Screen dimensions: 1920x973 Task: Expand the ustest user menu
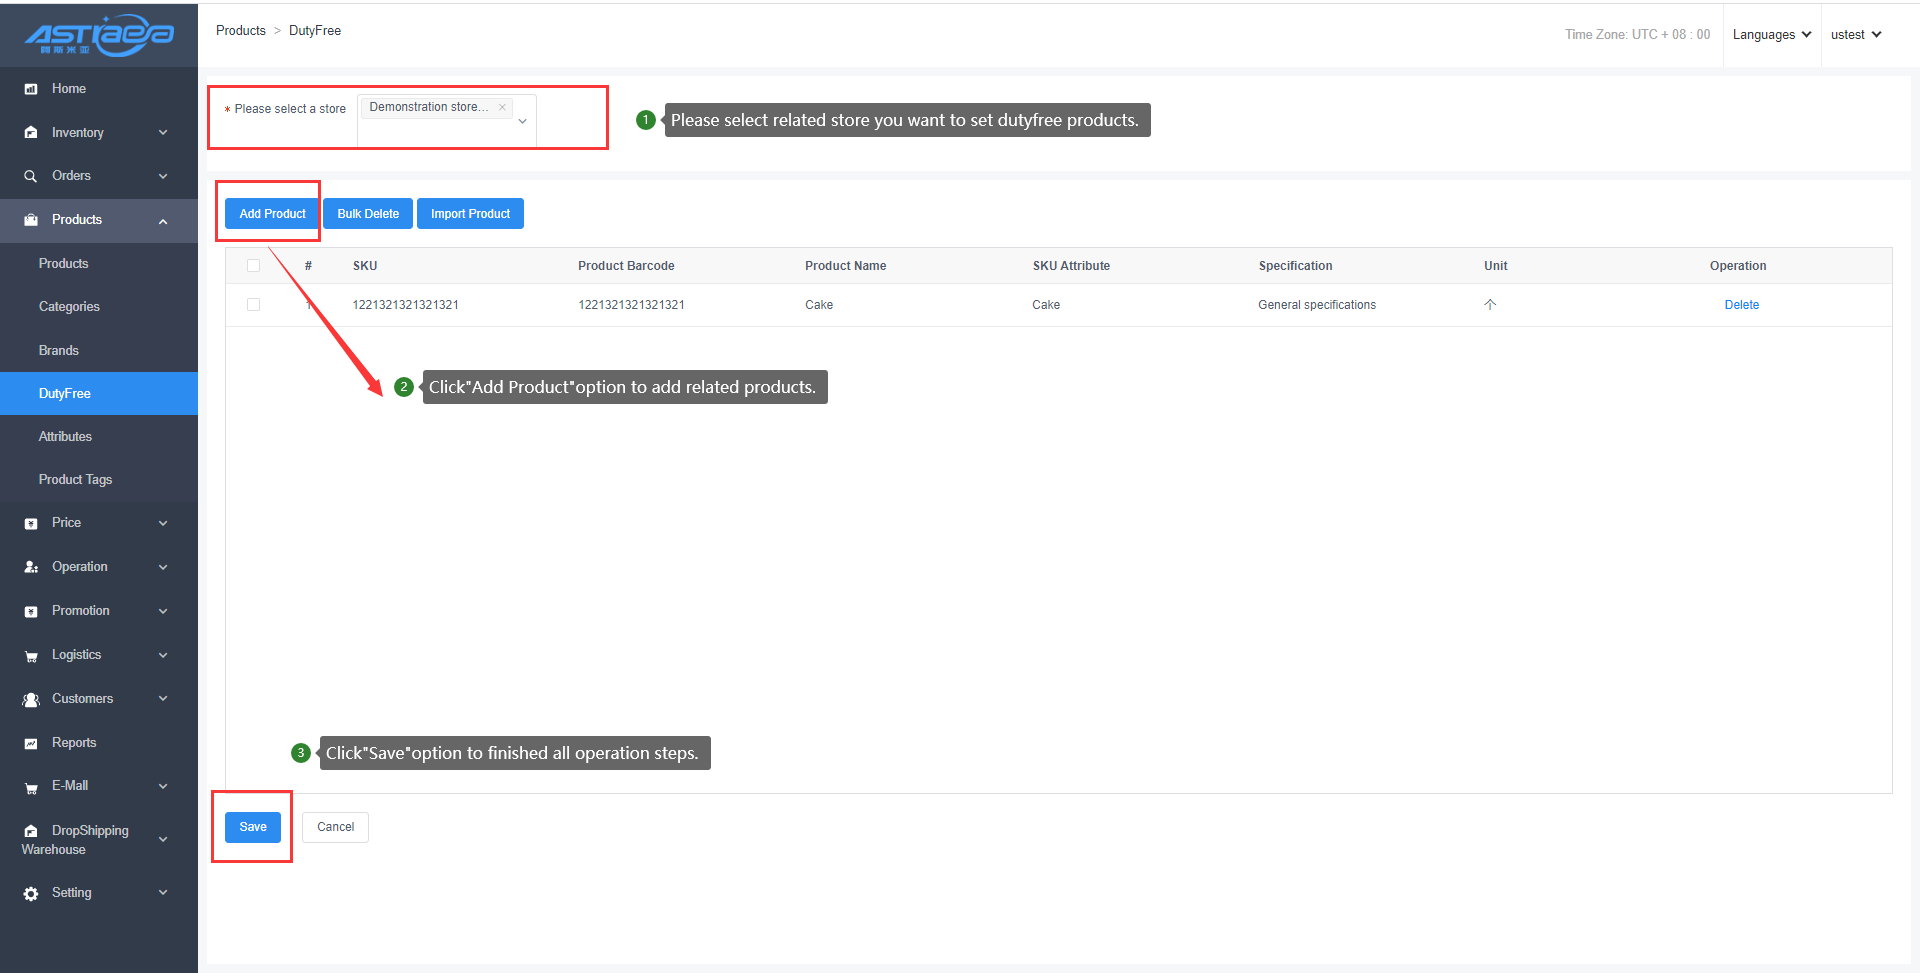[x=1855, y=35]
